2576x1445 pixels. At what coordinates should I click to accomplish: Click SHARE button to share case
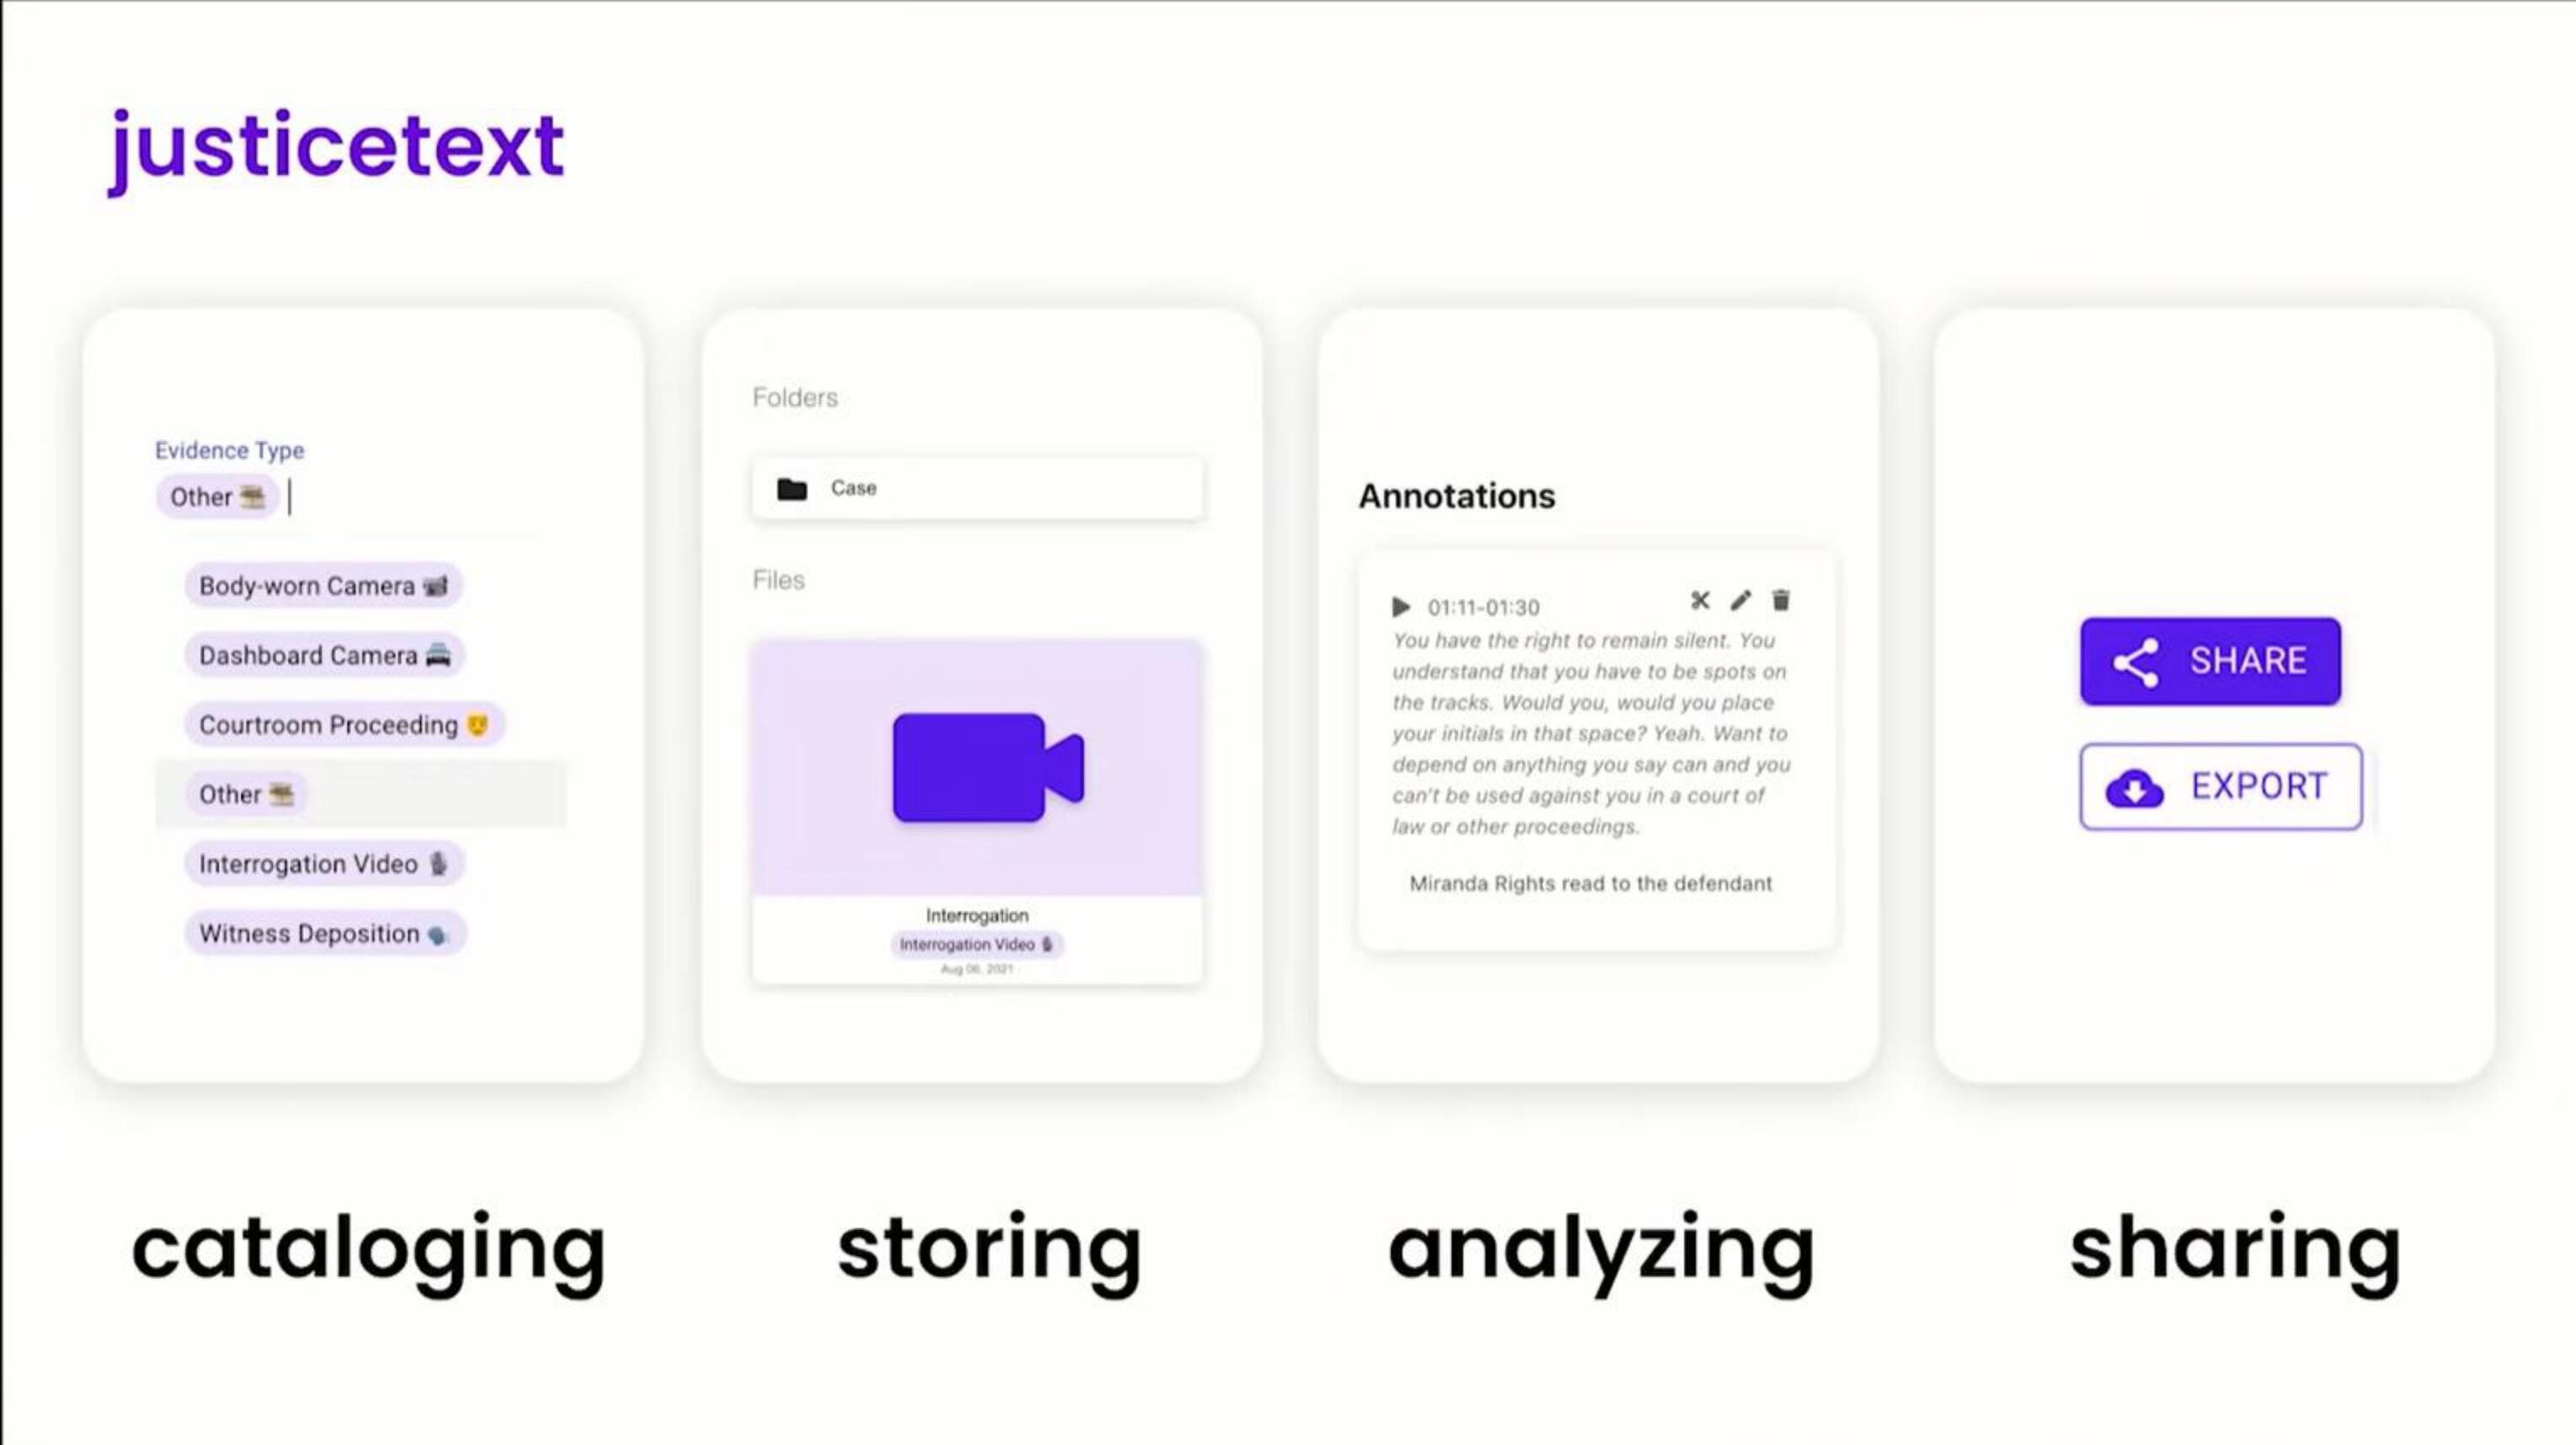(2212, 660)
